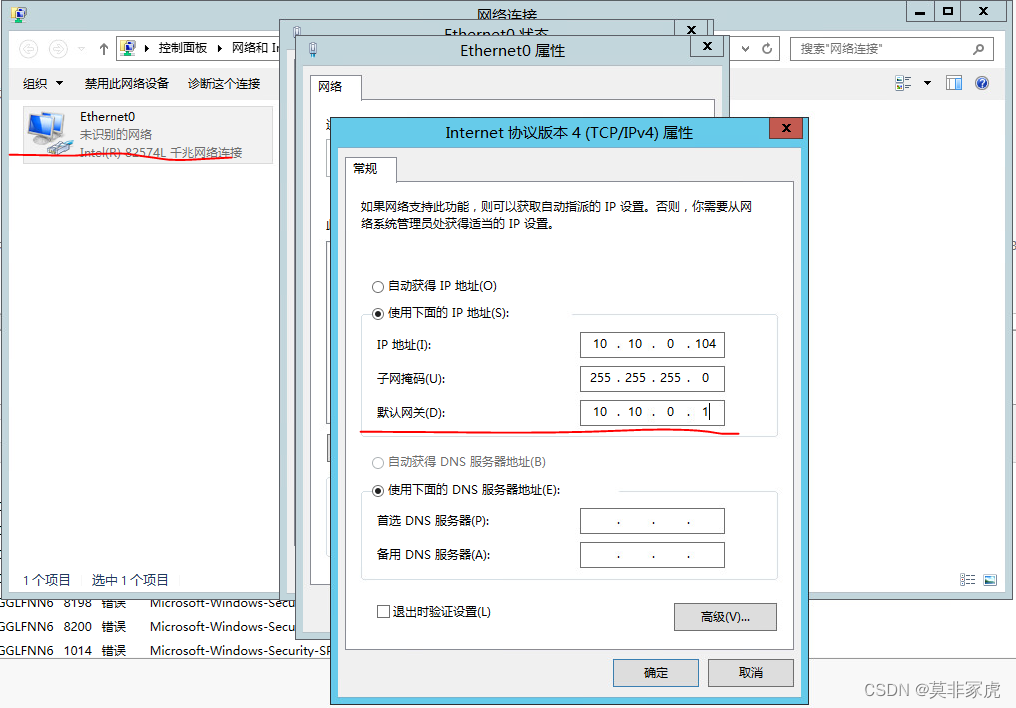Viewport: 1016px width, 708px height.
Task: Select the Ethernet0 adapter icon
Action: coord(48,133)
